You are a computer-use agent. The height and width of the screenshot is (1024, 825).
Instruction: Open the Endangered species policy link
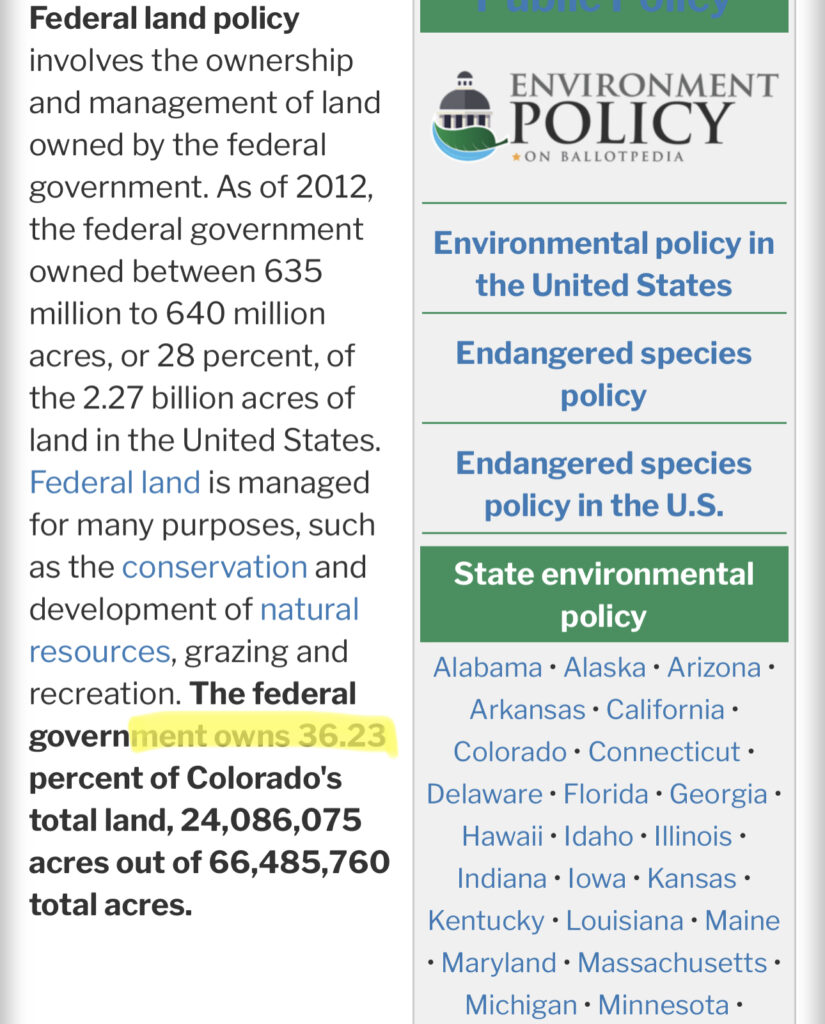tap(604, 374)
